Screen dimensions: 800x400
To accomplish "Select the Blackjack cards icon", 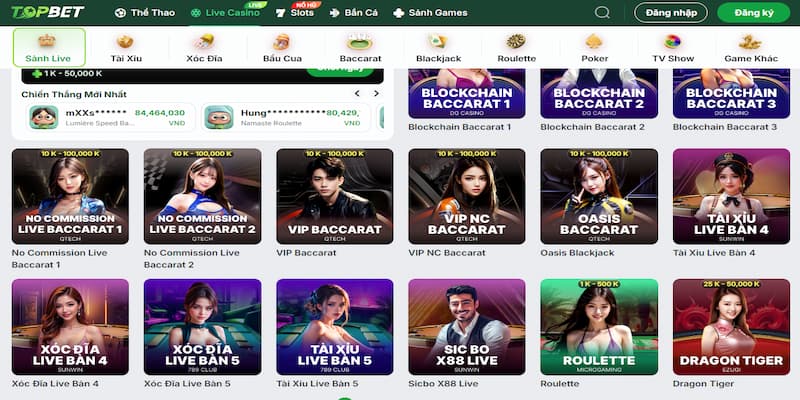I will coord(438,42).
